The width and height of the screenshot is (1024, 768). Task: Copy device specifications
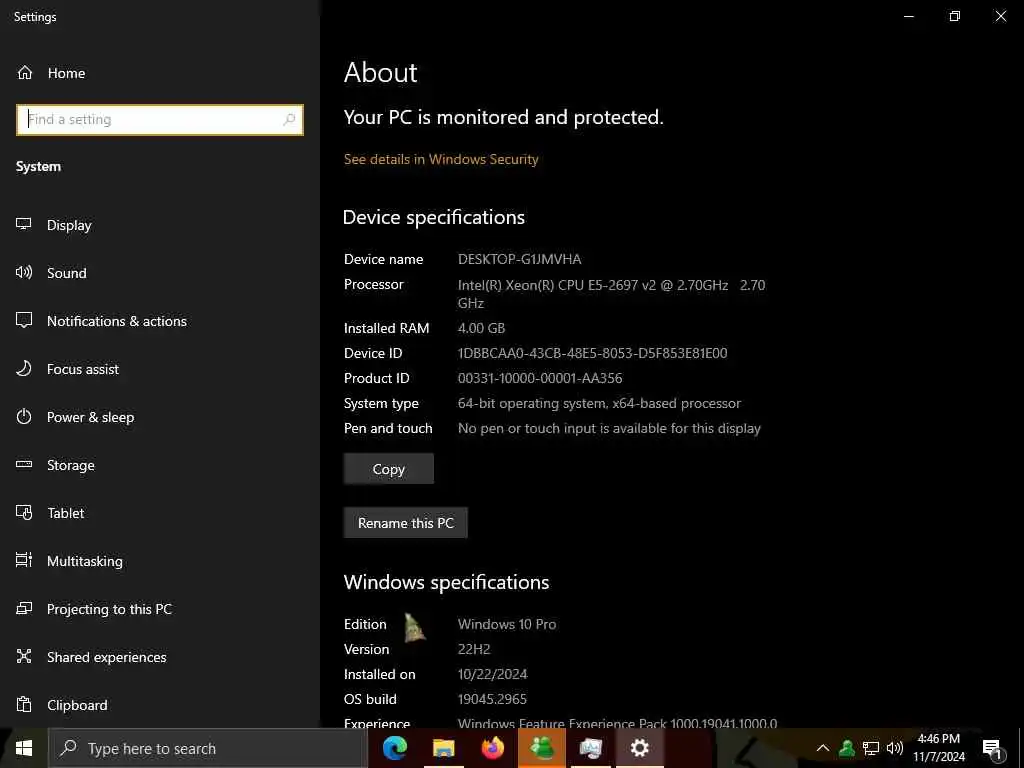[x=389, y=469]
